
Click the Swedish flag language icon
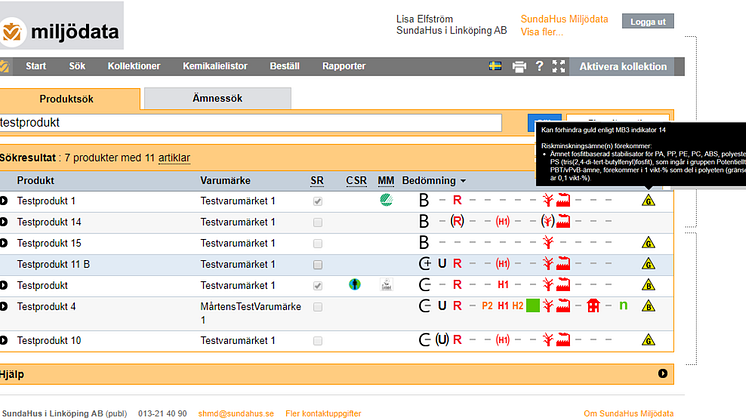(495, 66)
